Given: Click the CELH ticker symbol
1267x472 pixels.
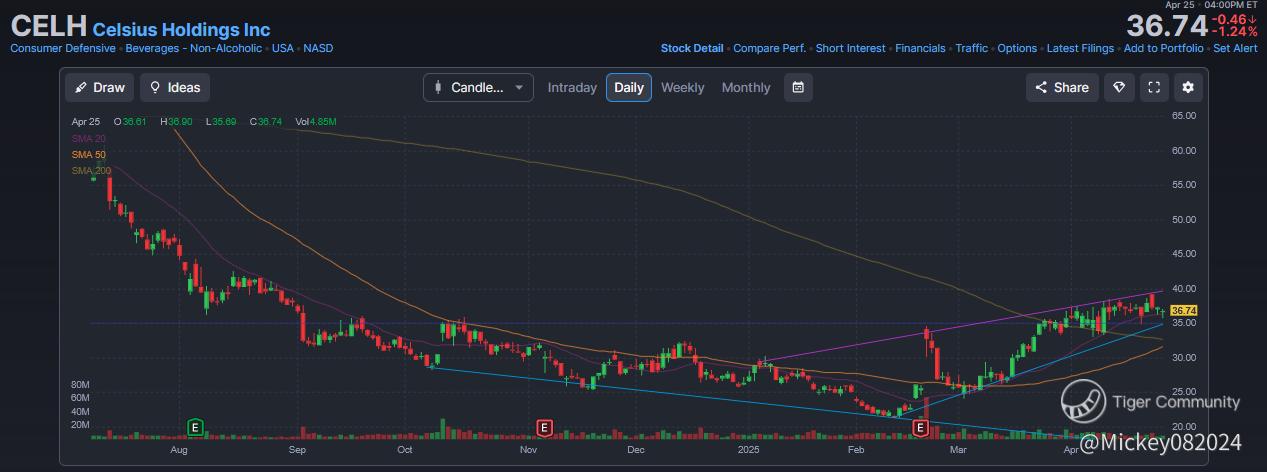Looking at the screenshot, I should (49, 27).
